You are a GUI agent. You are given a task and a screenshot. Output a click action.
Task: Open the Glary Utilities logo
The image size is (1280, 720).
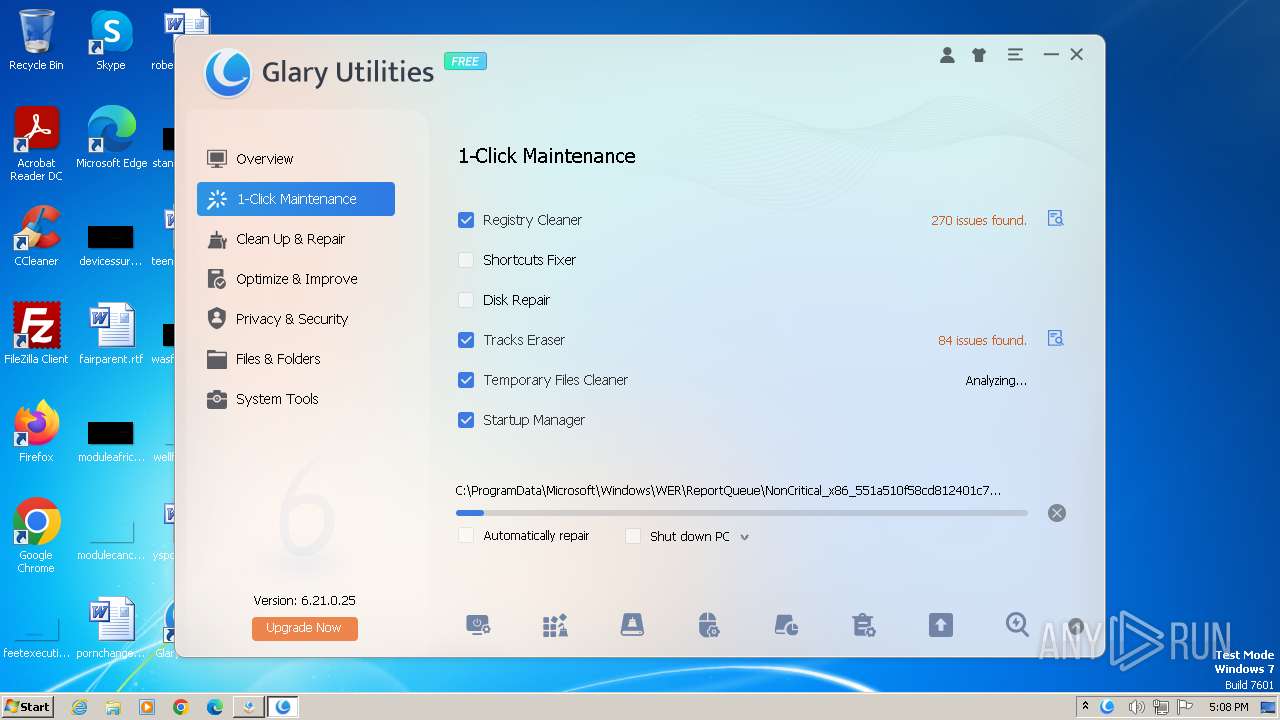(x=227, y=72)
